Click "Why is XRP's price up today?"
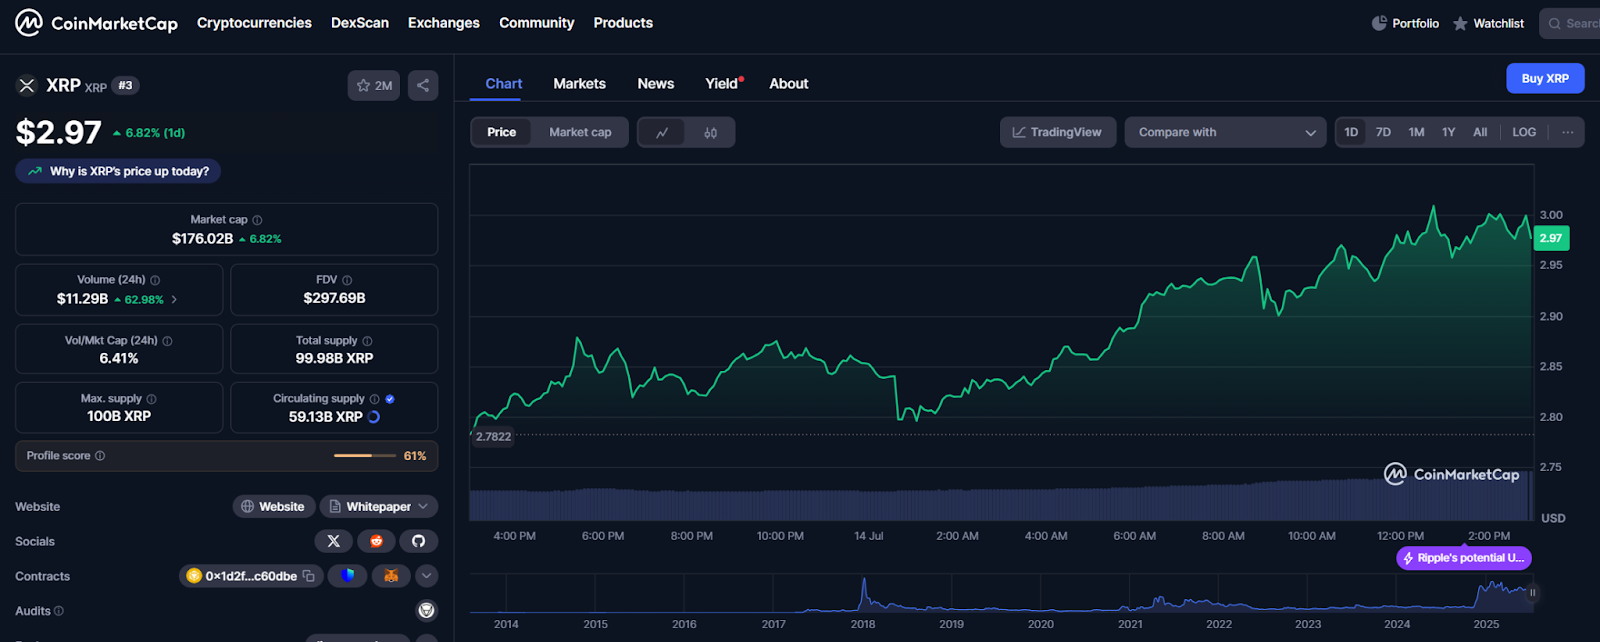The width and height of the screenshot is (1600, 642). click(118, 171)
